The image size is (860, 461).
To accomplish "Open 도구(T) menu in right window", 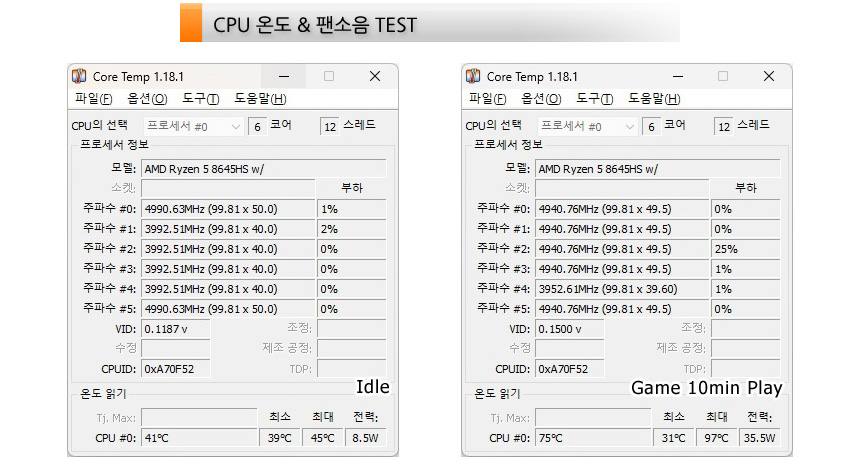I will tap(594, 99).
